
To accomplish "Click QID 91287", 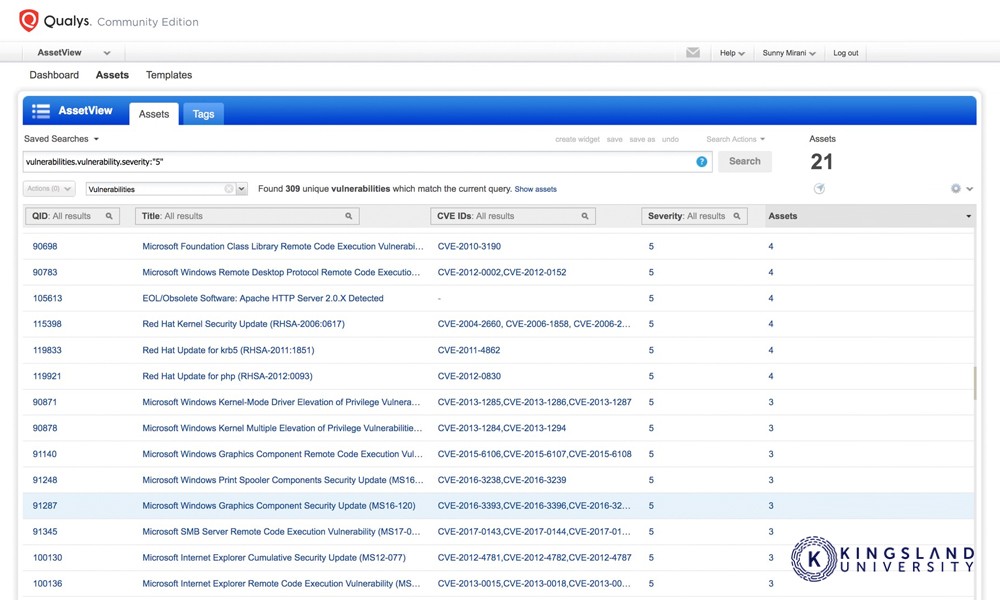I will (x=45, y=506).
